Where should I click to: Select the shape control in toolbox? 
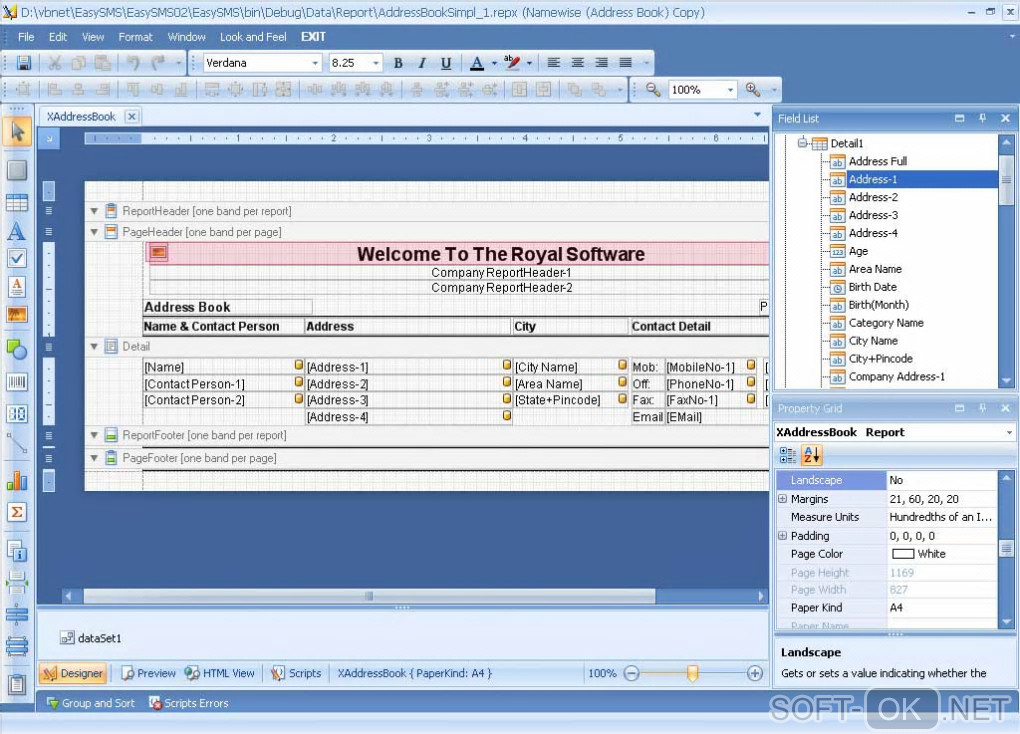(17, 349)
